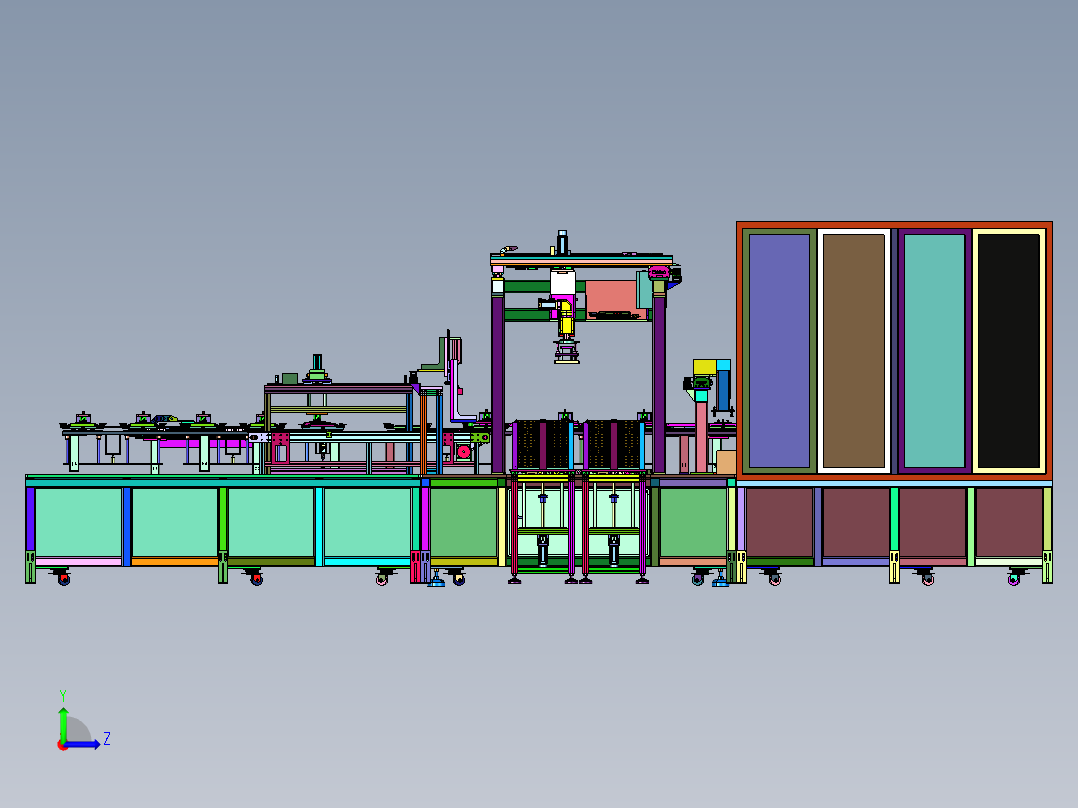Select the yellow box atop the pink column
The width and height of the screenshot is (1078, 808).
coord(705,367)
